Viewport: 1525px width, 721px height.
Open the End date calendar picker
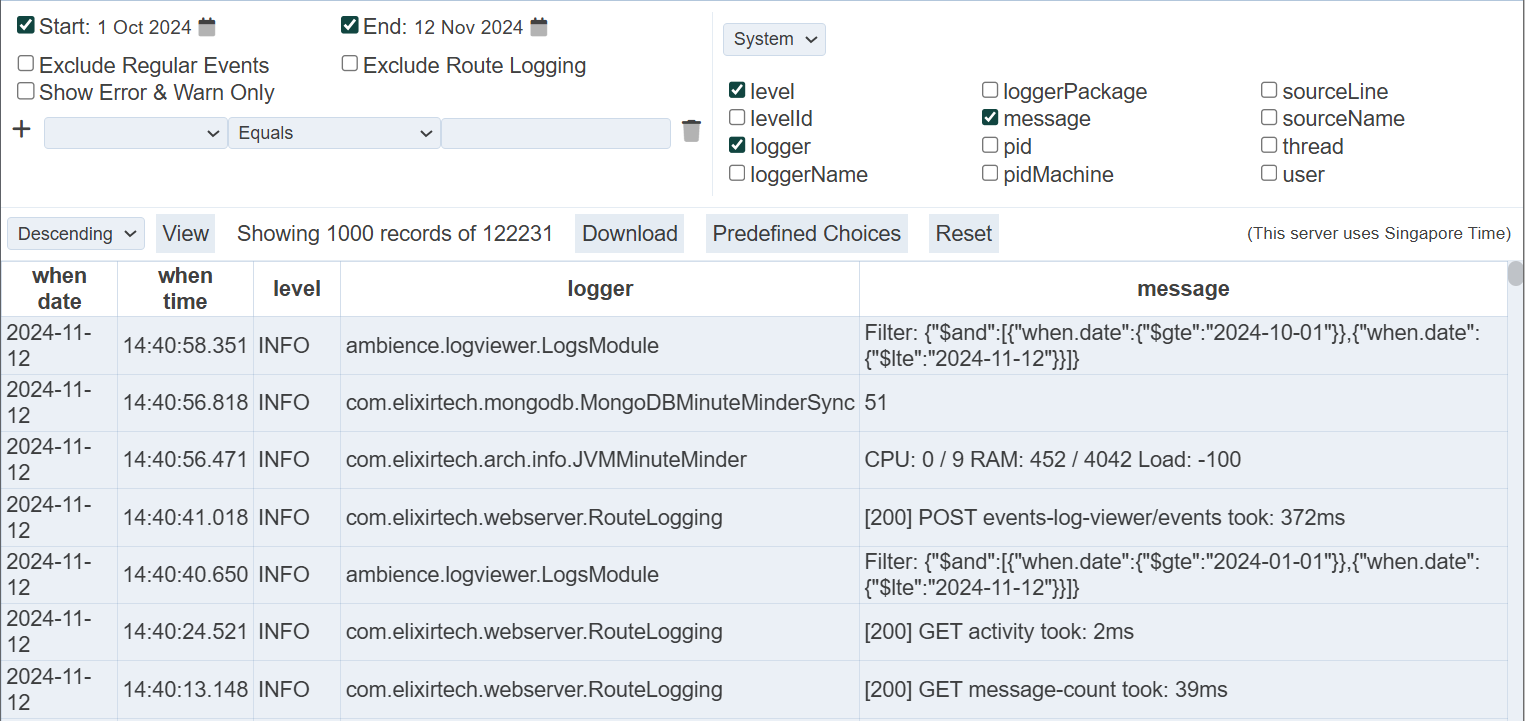coord(538,27)
